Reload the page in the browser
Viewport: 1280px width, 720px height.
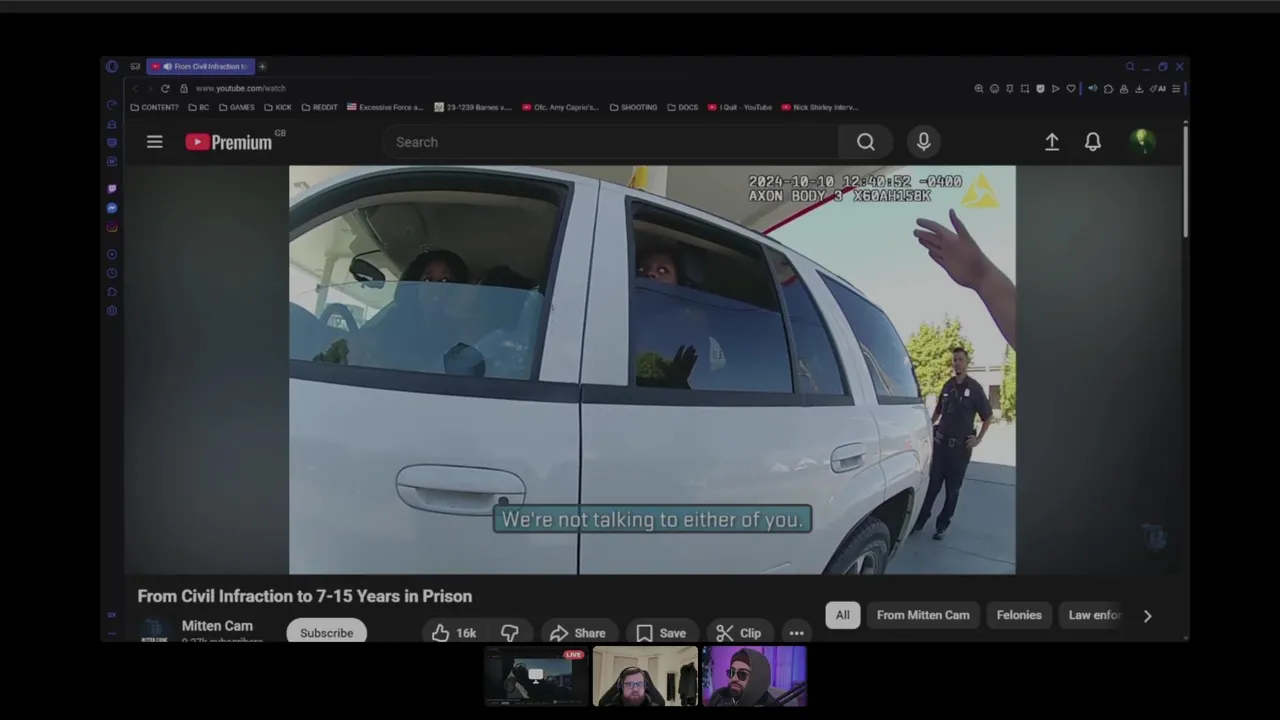click(x=165, y=88)
